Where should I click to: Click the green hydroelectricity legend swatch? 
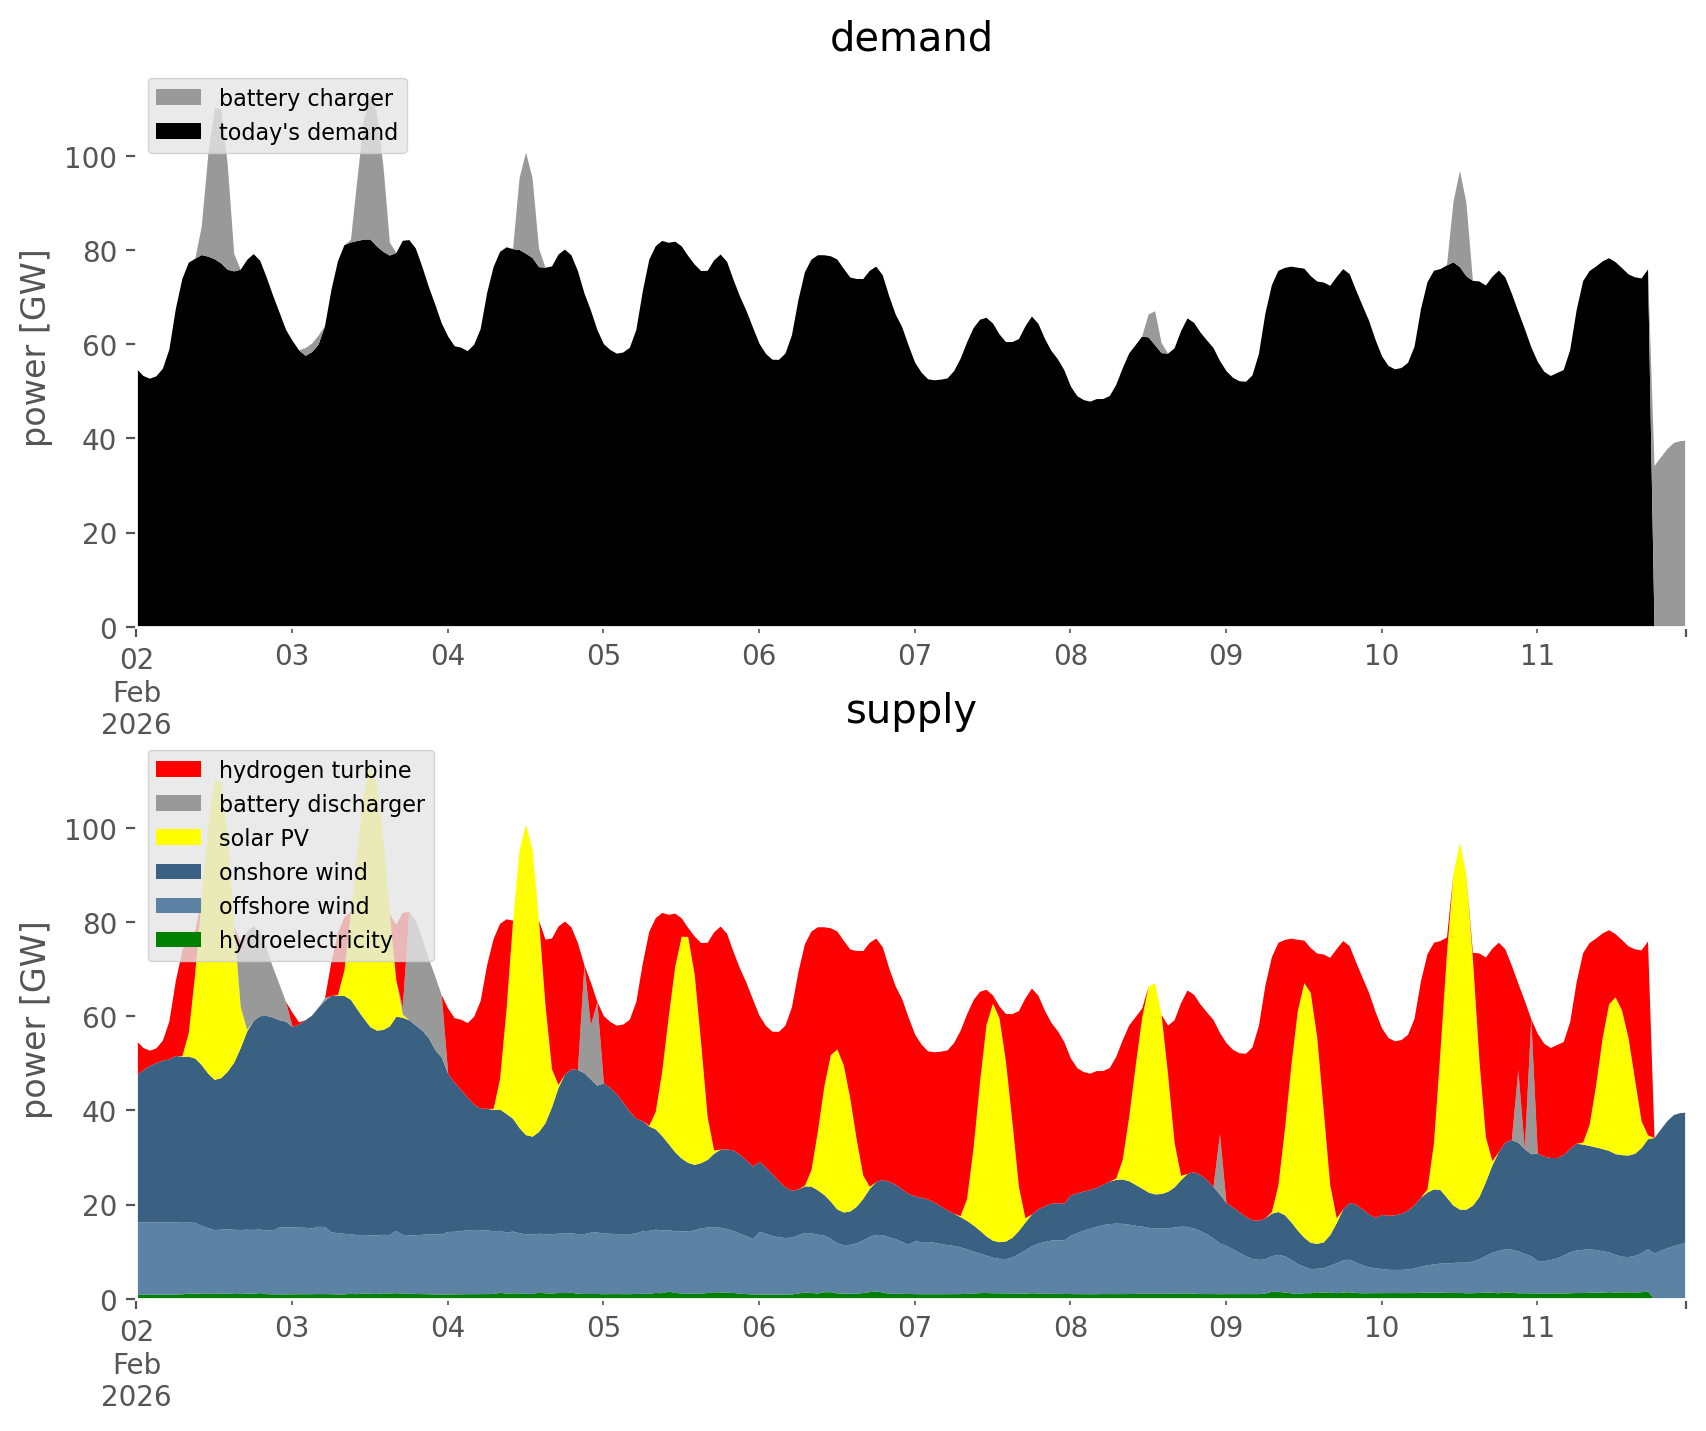point(179,939)
